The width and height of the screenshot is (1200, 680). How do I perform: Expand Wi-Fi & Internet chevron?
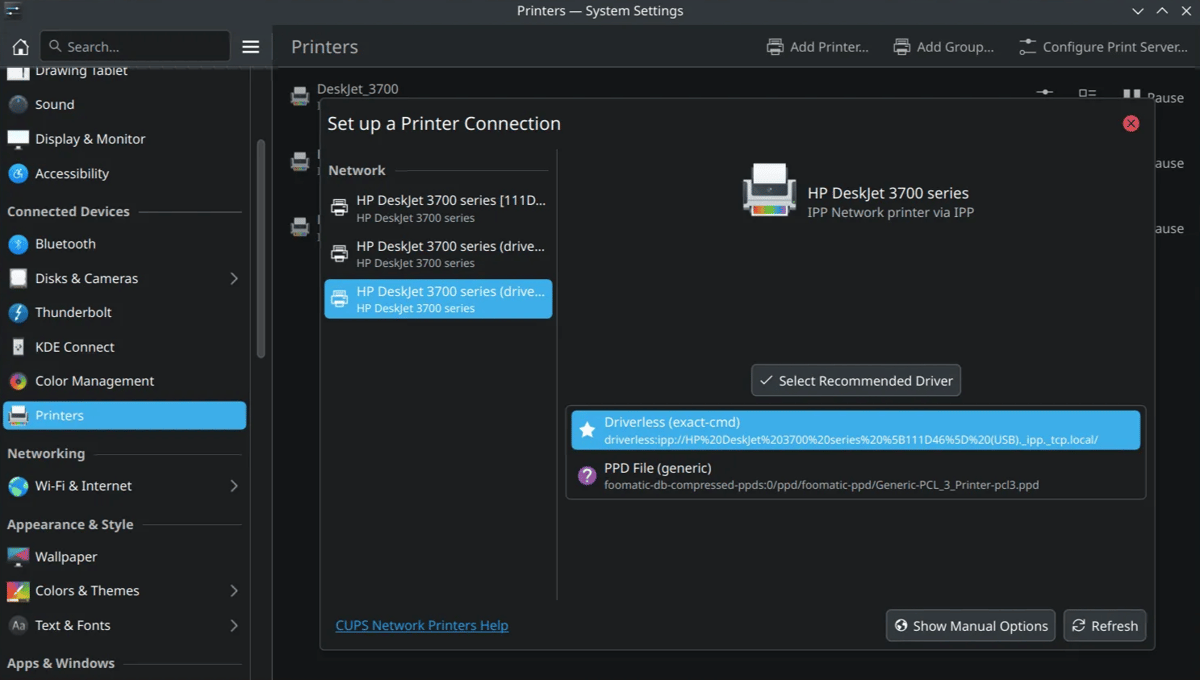click(x=234, y=486)
